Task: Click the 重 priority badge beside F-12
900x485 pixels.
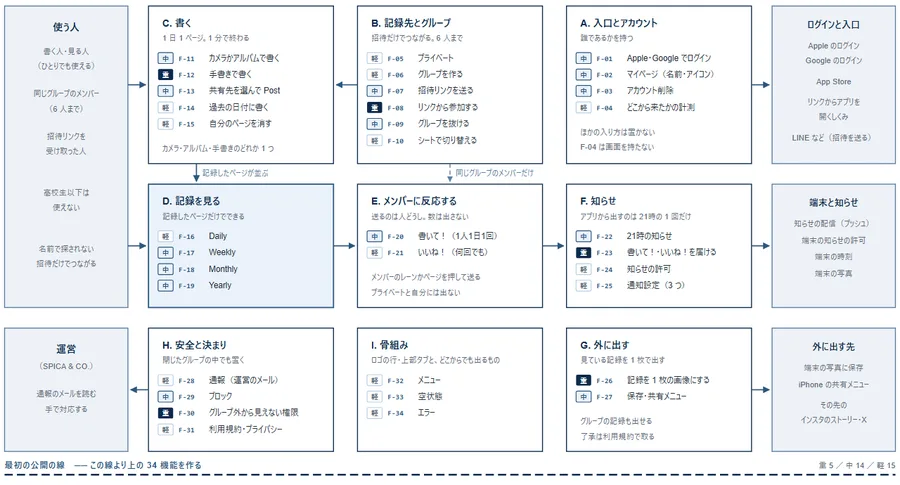Action: [x=165, y=75]
